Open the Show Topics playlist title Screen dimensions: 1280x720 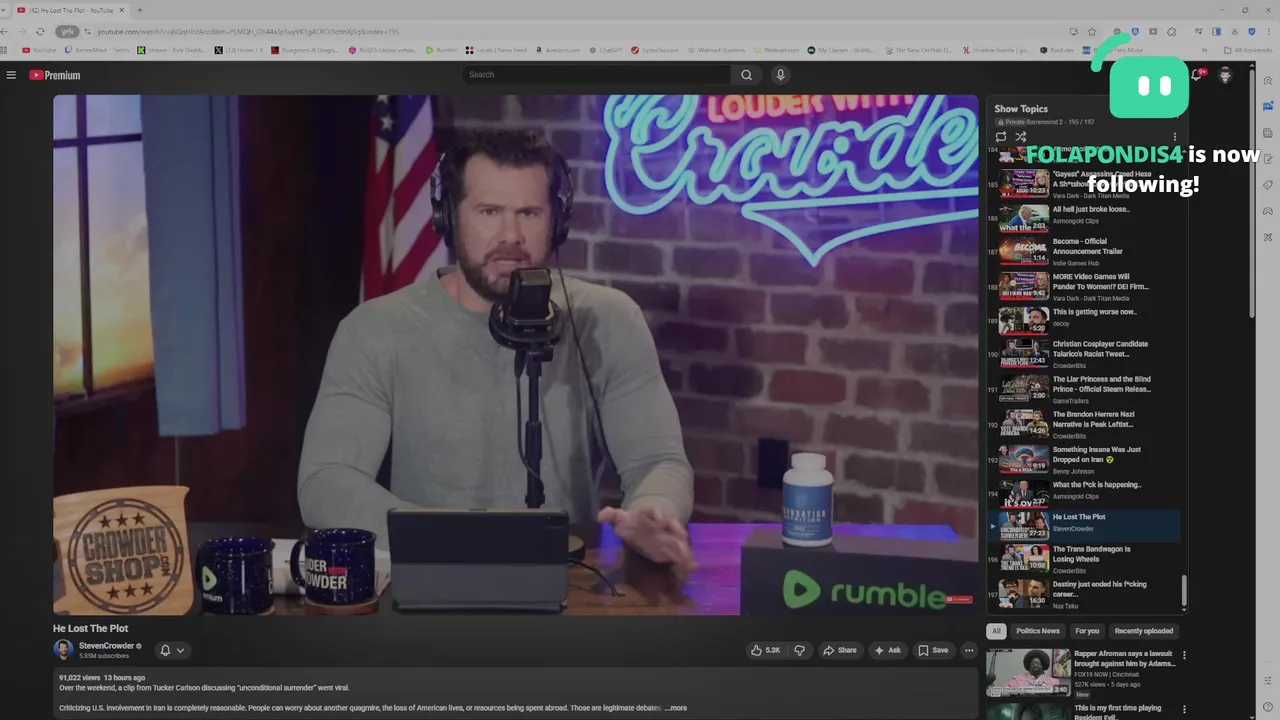tap(1021, 109)
